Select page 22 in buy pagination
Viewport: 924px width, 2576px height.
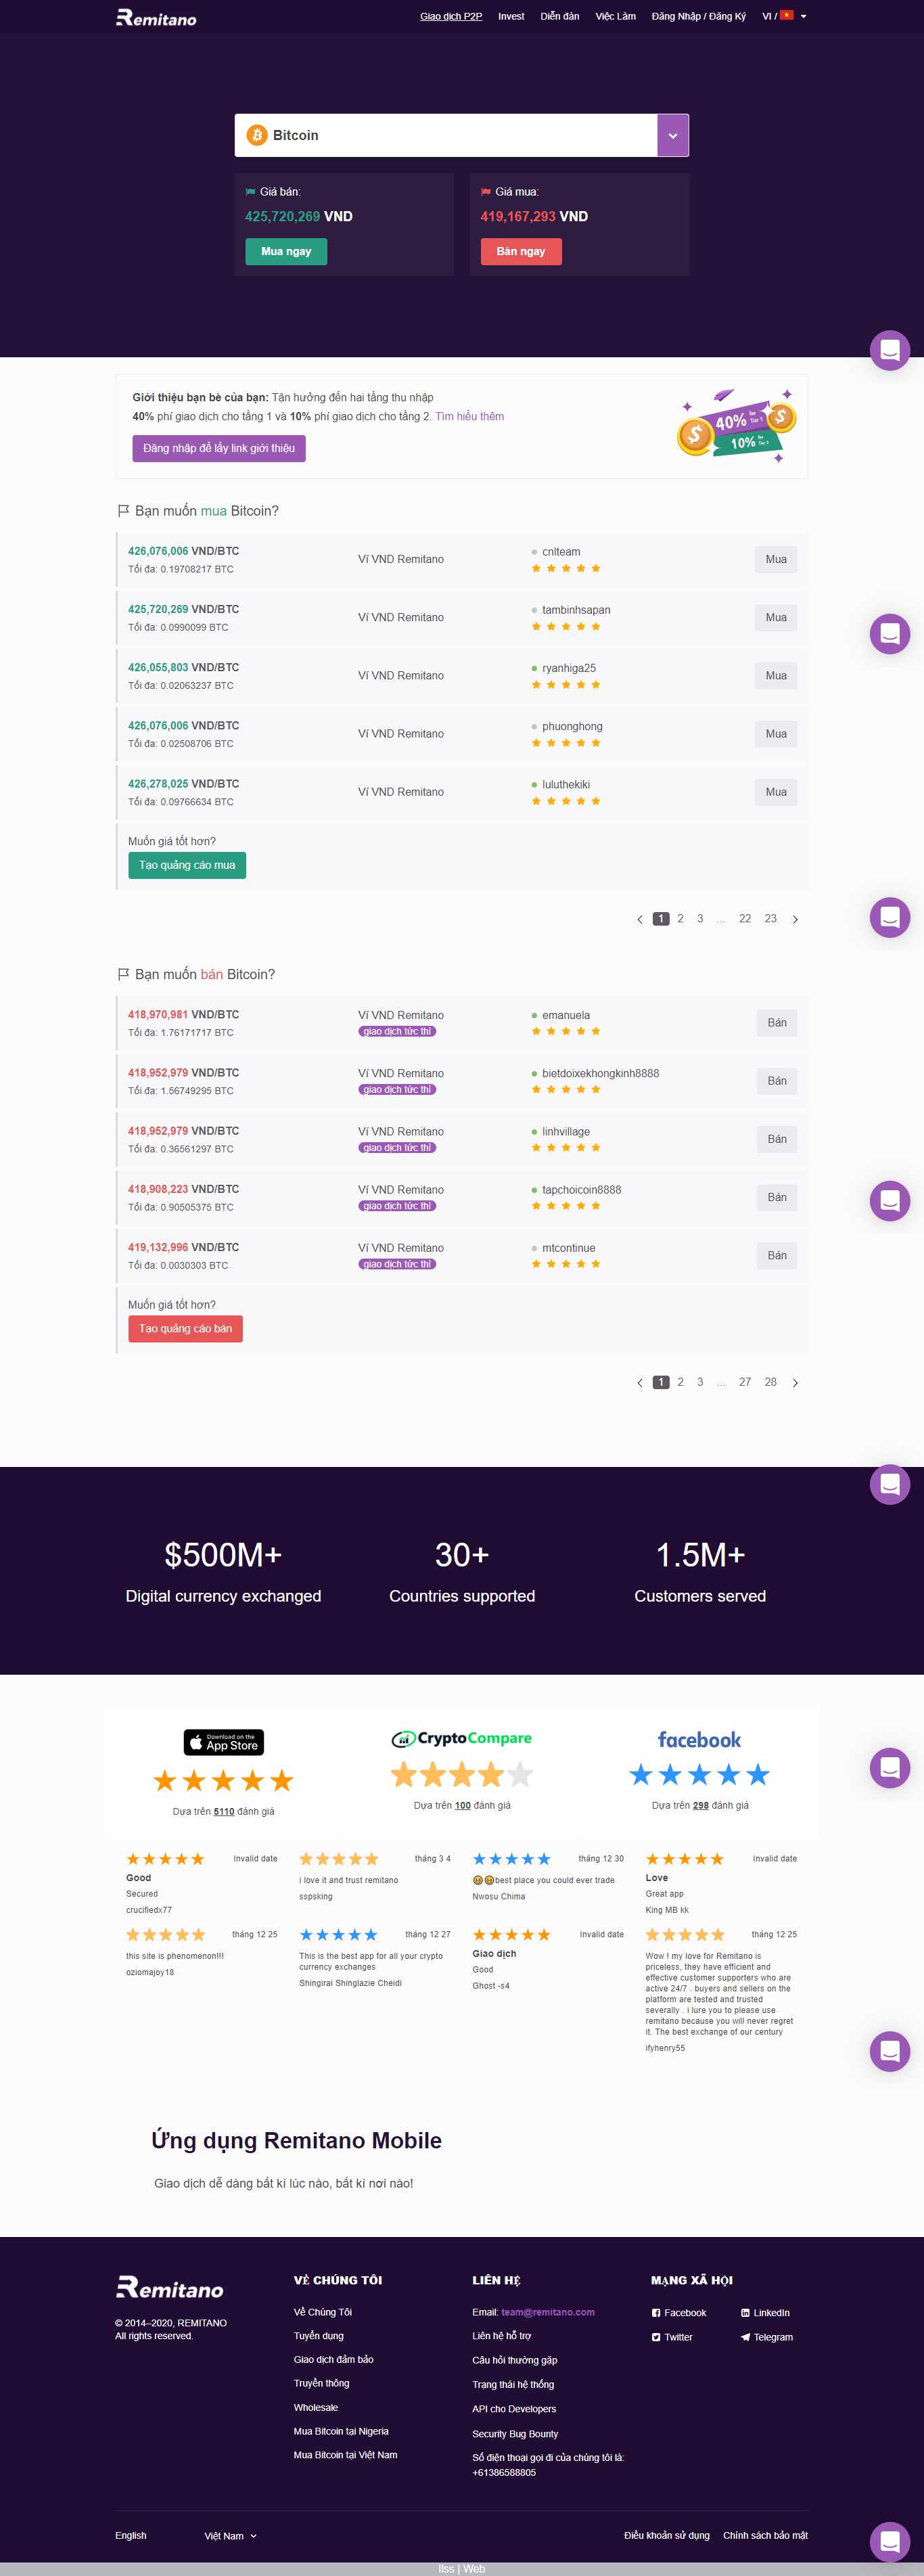point(745,918)
